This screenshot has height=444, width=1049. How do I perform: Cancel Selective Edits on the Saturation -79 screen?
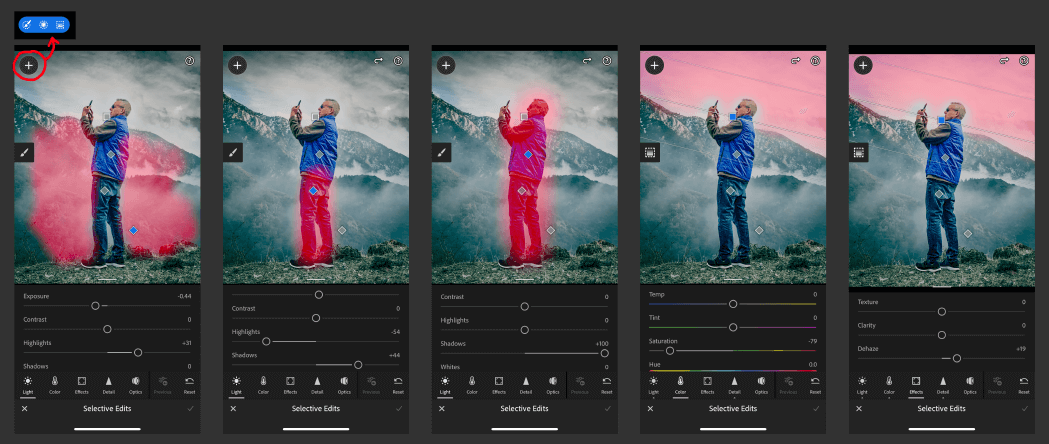pyautogui.click(x=650, y=408)
